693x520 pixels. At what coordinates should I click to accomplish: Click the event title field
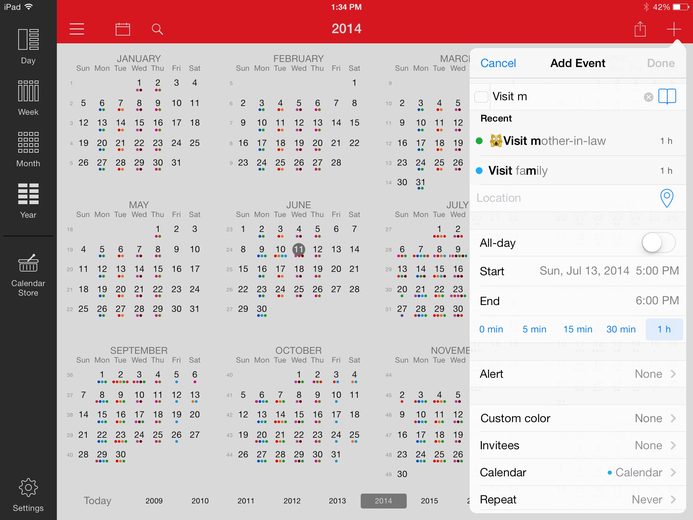pyautogui.click(x=566, y=96)
